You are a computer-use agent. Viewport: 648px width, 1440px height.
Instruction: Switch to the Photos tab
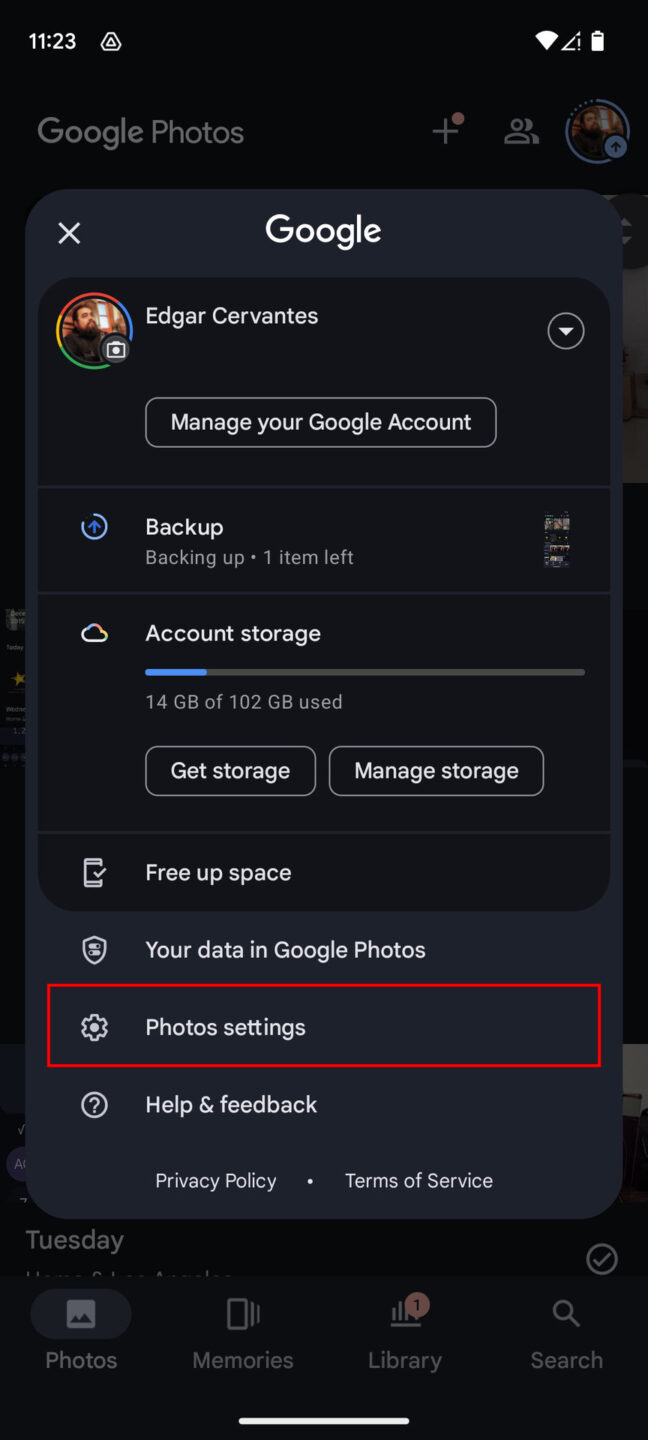(80, 1313)
